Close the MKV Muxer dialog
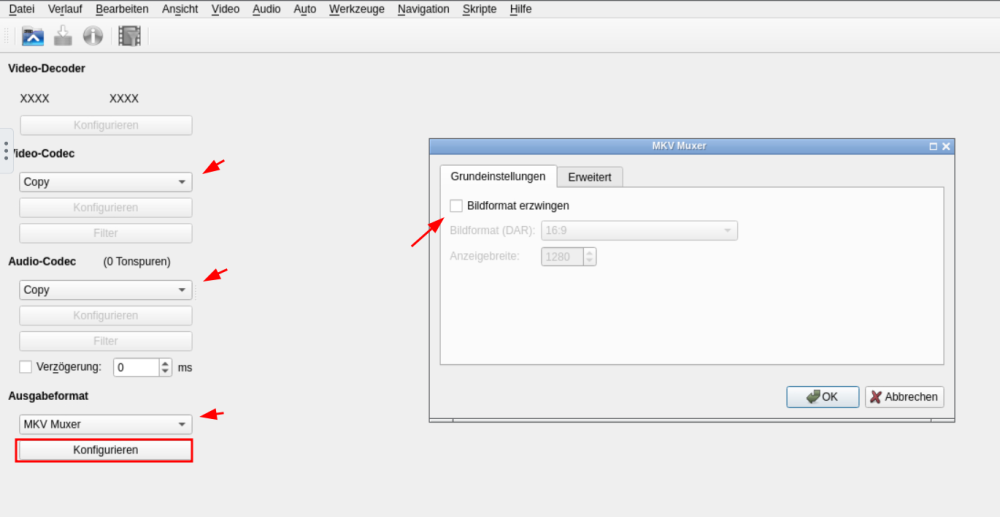This screenshot has height=517, width=1000. click(946, 146)
